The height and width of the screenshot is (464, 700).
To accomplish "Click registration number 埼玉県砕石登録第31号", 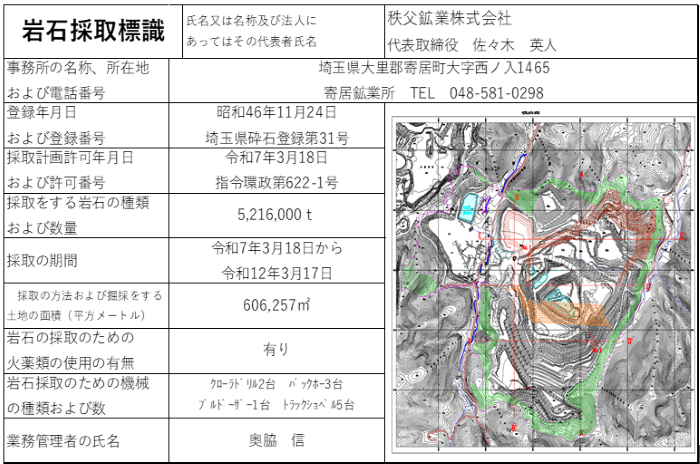I will click(x=277, y=138).
